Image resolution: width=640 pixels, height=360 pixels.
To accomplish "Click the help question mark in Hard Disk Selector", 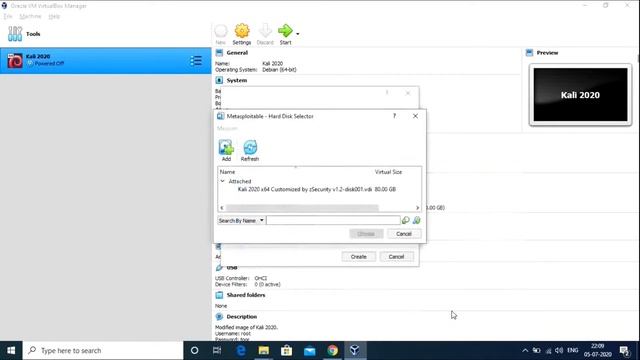I will click(x=394, y=116).
